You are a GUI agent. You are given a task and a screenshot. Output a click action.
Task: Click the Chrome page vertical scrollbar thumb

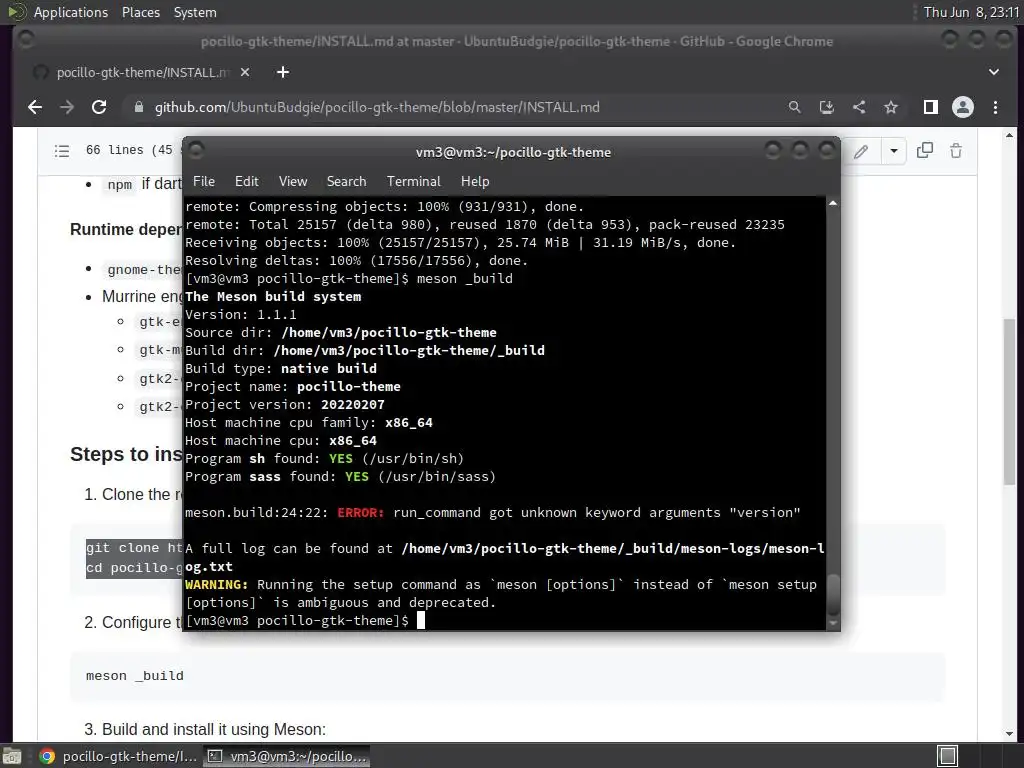coord(1009,400)
